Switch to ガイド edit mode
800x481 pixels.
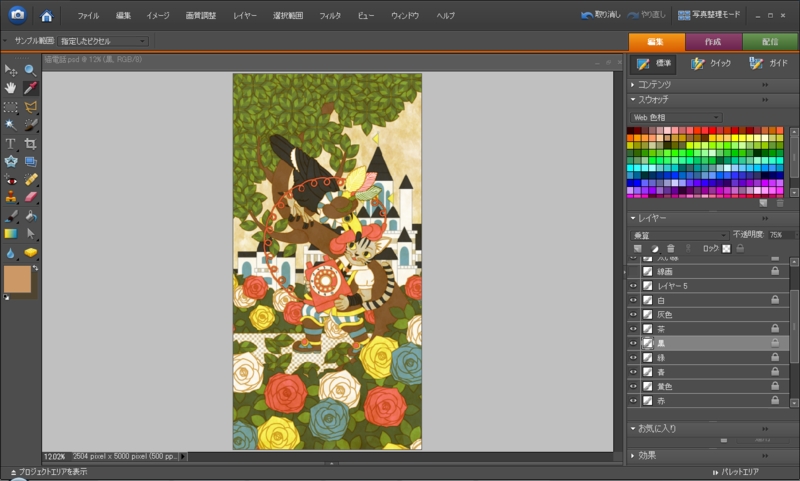coord(768,63)
